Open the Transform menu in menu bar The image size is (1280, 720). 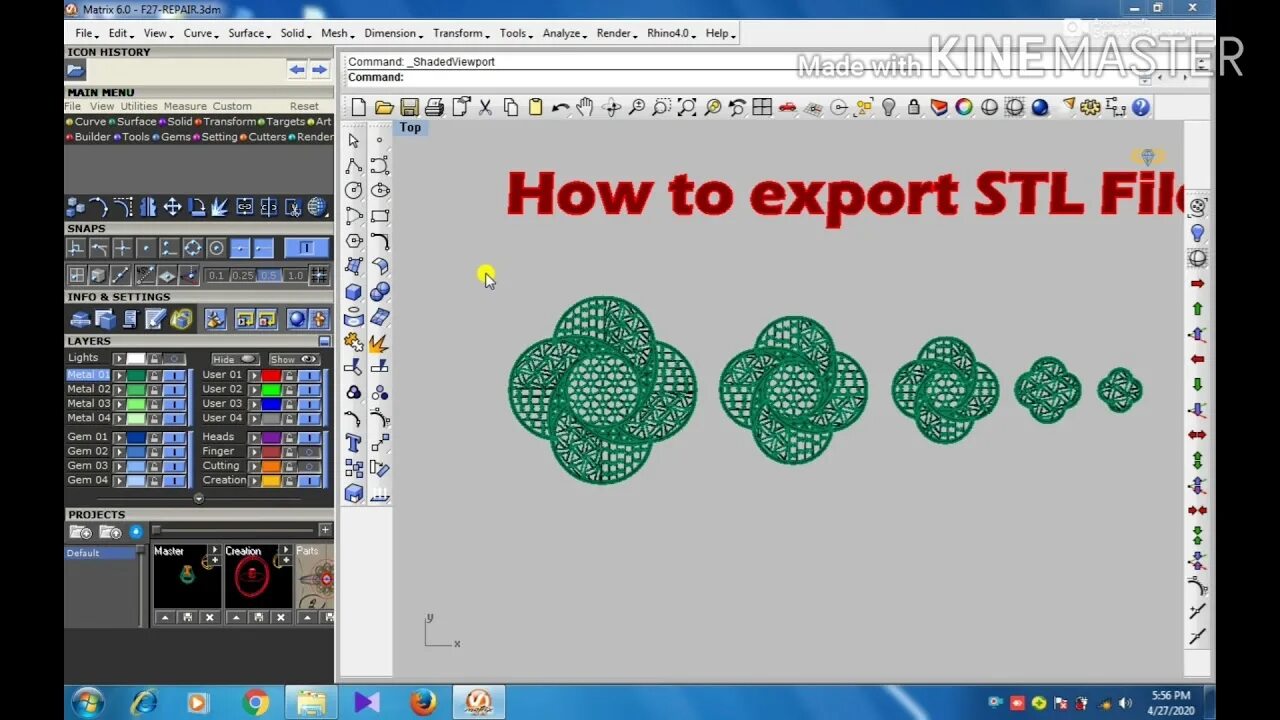460,33
